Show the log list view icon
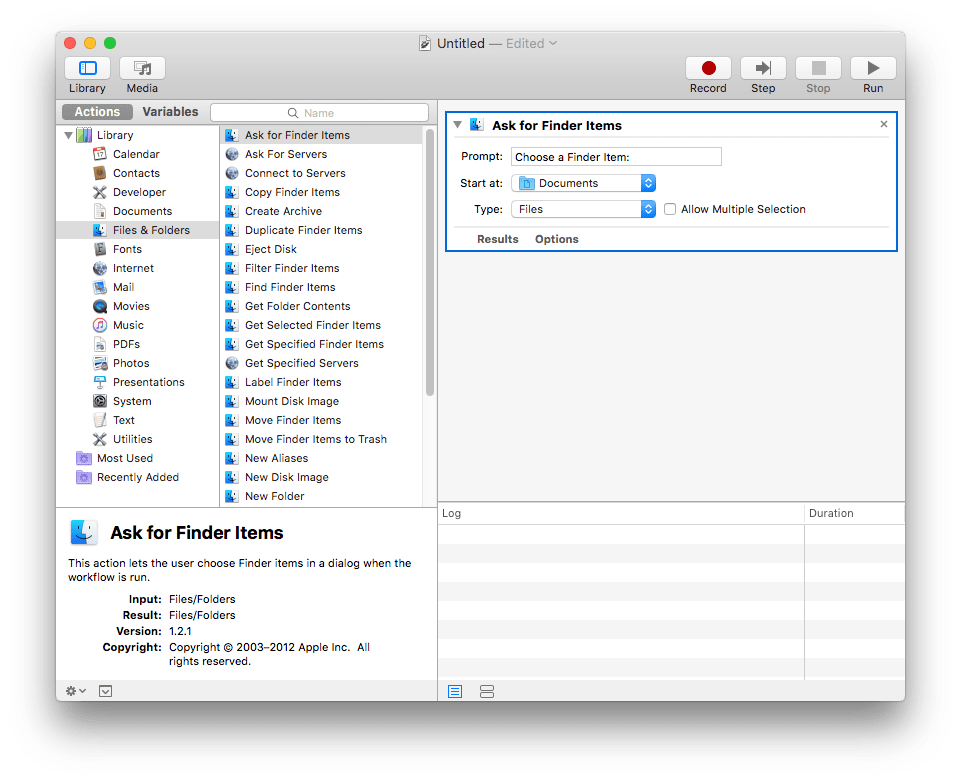Image resolution: width=961 pixels, height=781 pixels. (x=455, y=691)
